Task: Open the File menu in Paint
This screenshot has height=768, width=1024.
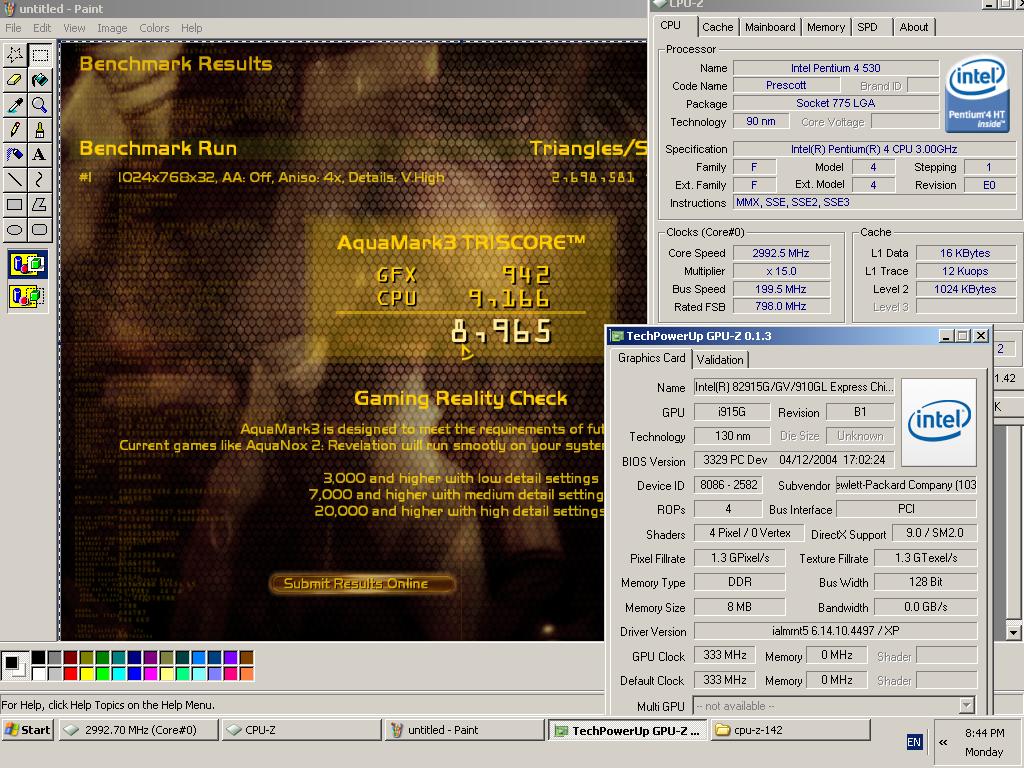Action: tap(13, 28)
